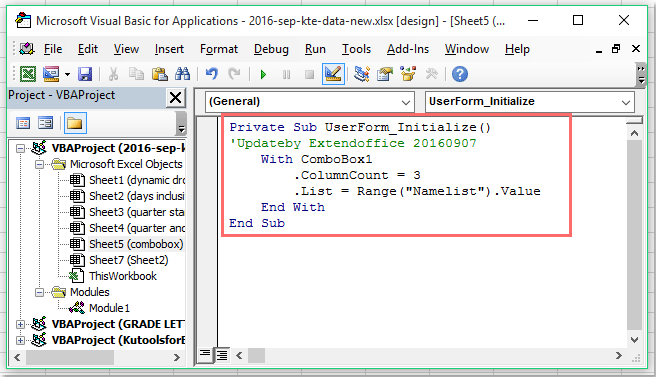
Task: Open the Properties Window toolbar icon
Action: 385,74
